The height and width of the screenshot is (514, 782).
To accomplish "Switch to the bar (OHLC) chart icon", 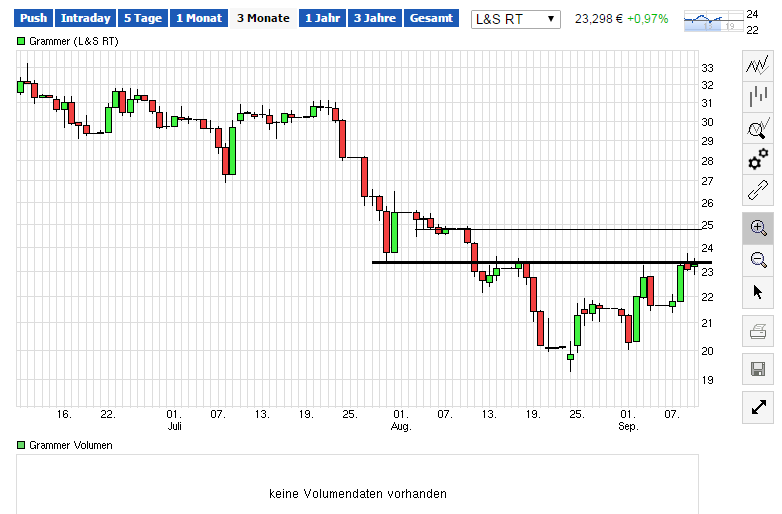I will (x=758, y=96).
